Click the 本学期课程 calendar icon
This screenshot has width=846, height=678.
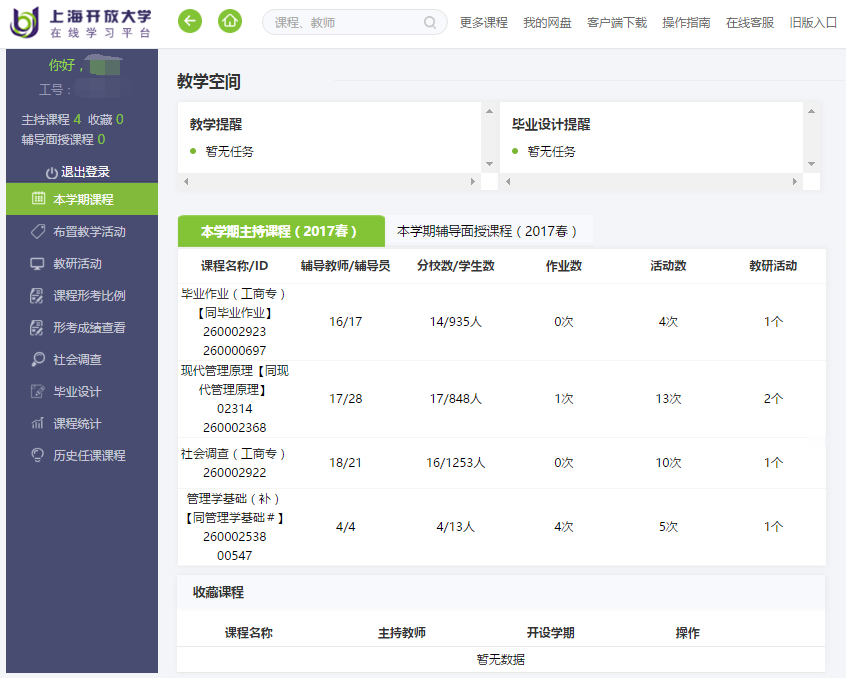pos(38,198)
